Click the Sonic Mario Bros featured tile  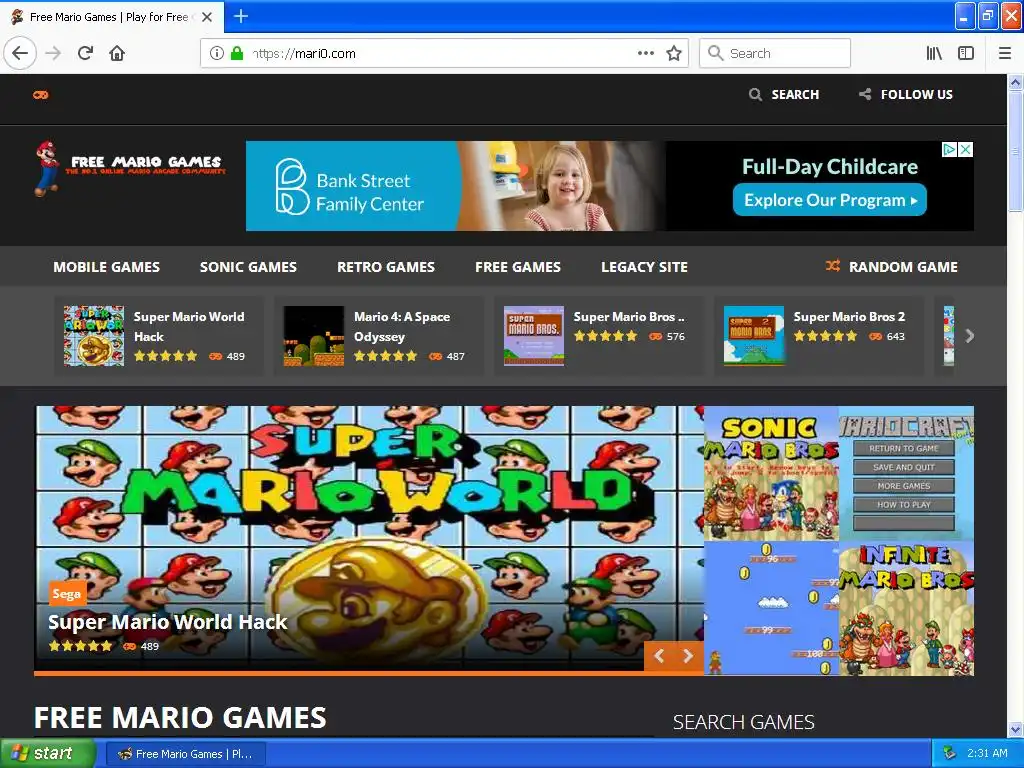[771, 473]
